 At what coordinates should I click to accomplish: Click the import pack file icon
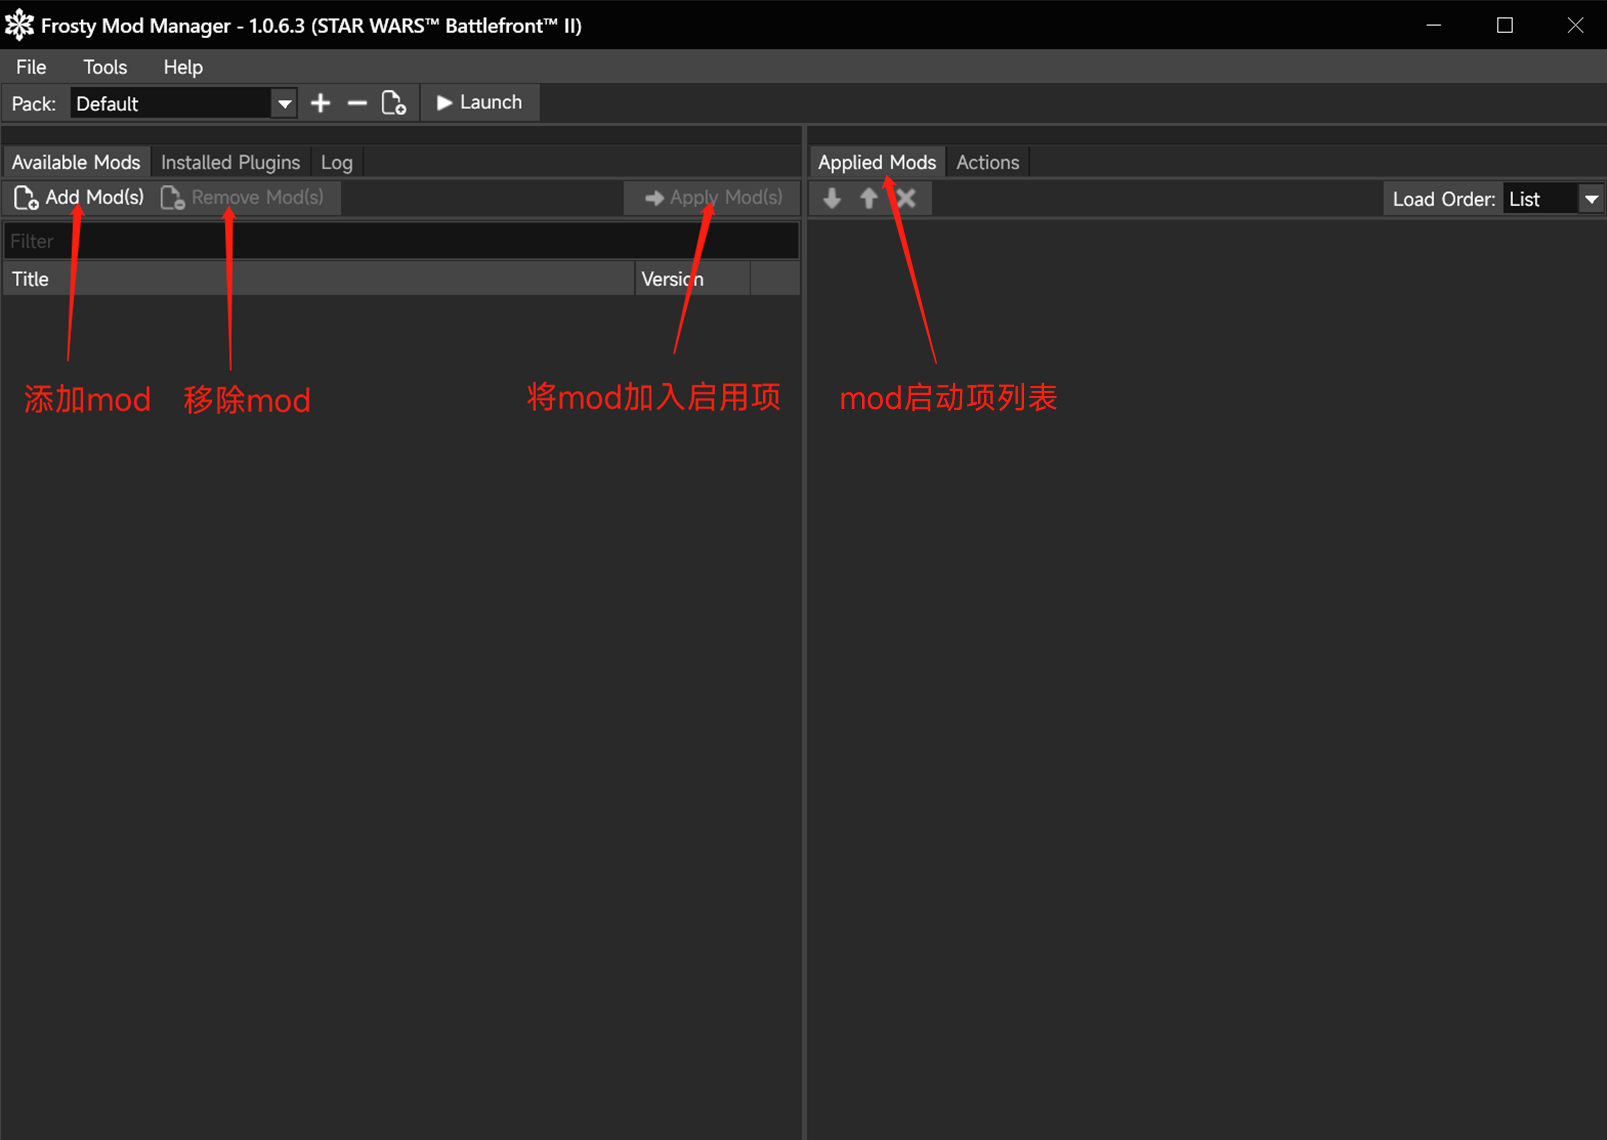click(x=394, y=103)
